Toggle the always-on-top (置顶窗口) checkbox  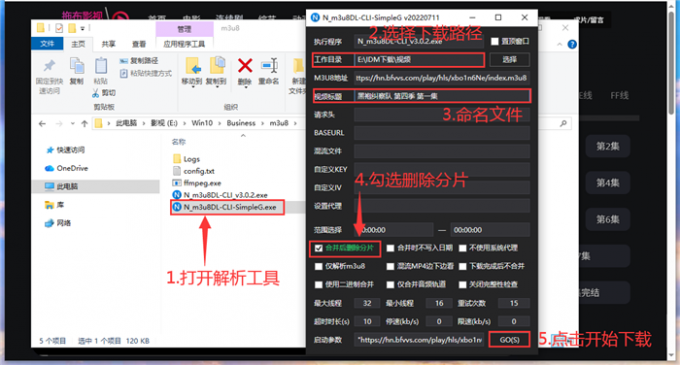(494, 42)
